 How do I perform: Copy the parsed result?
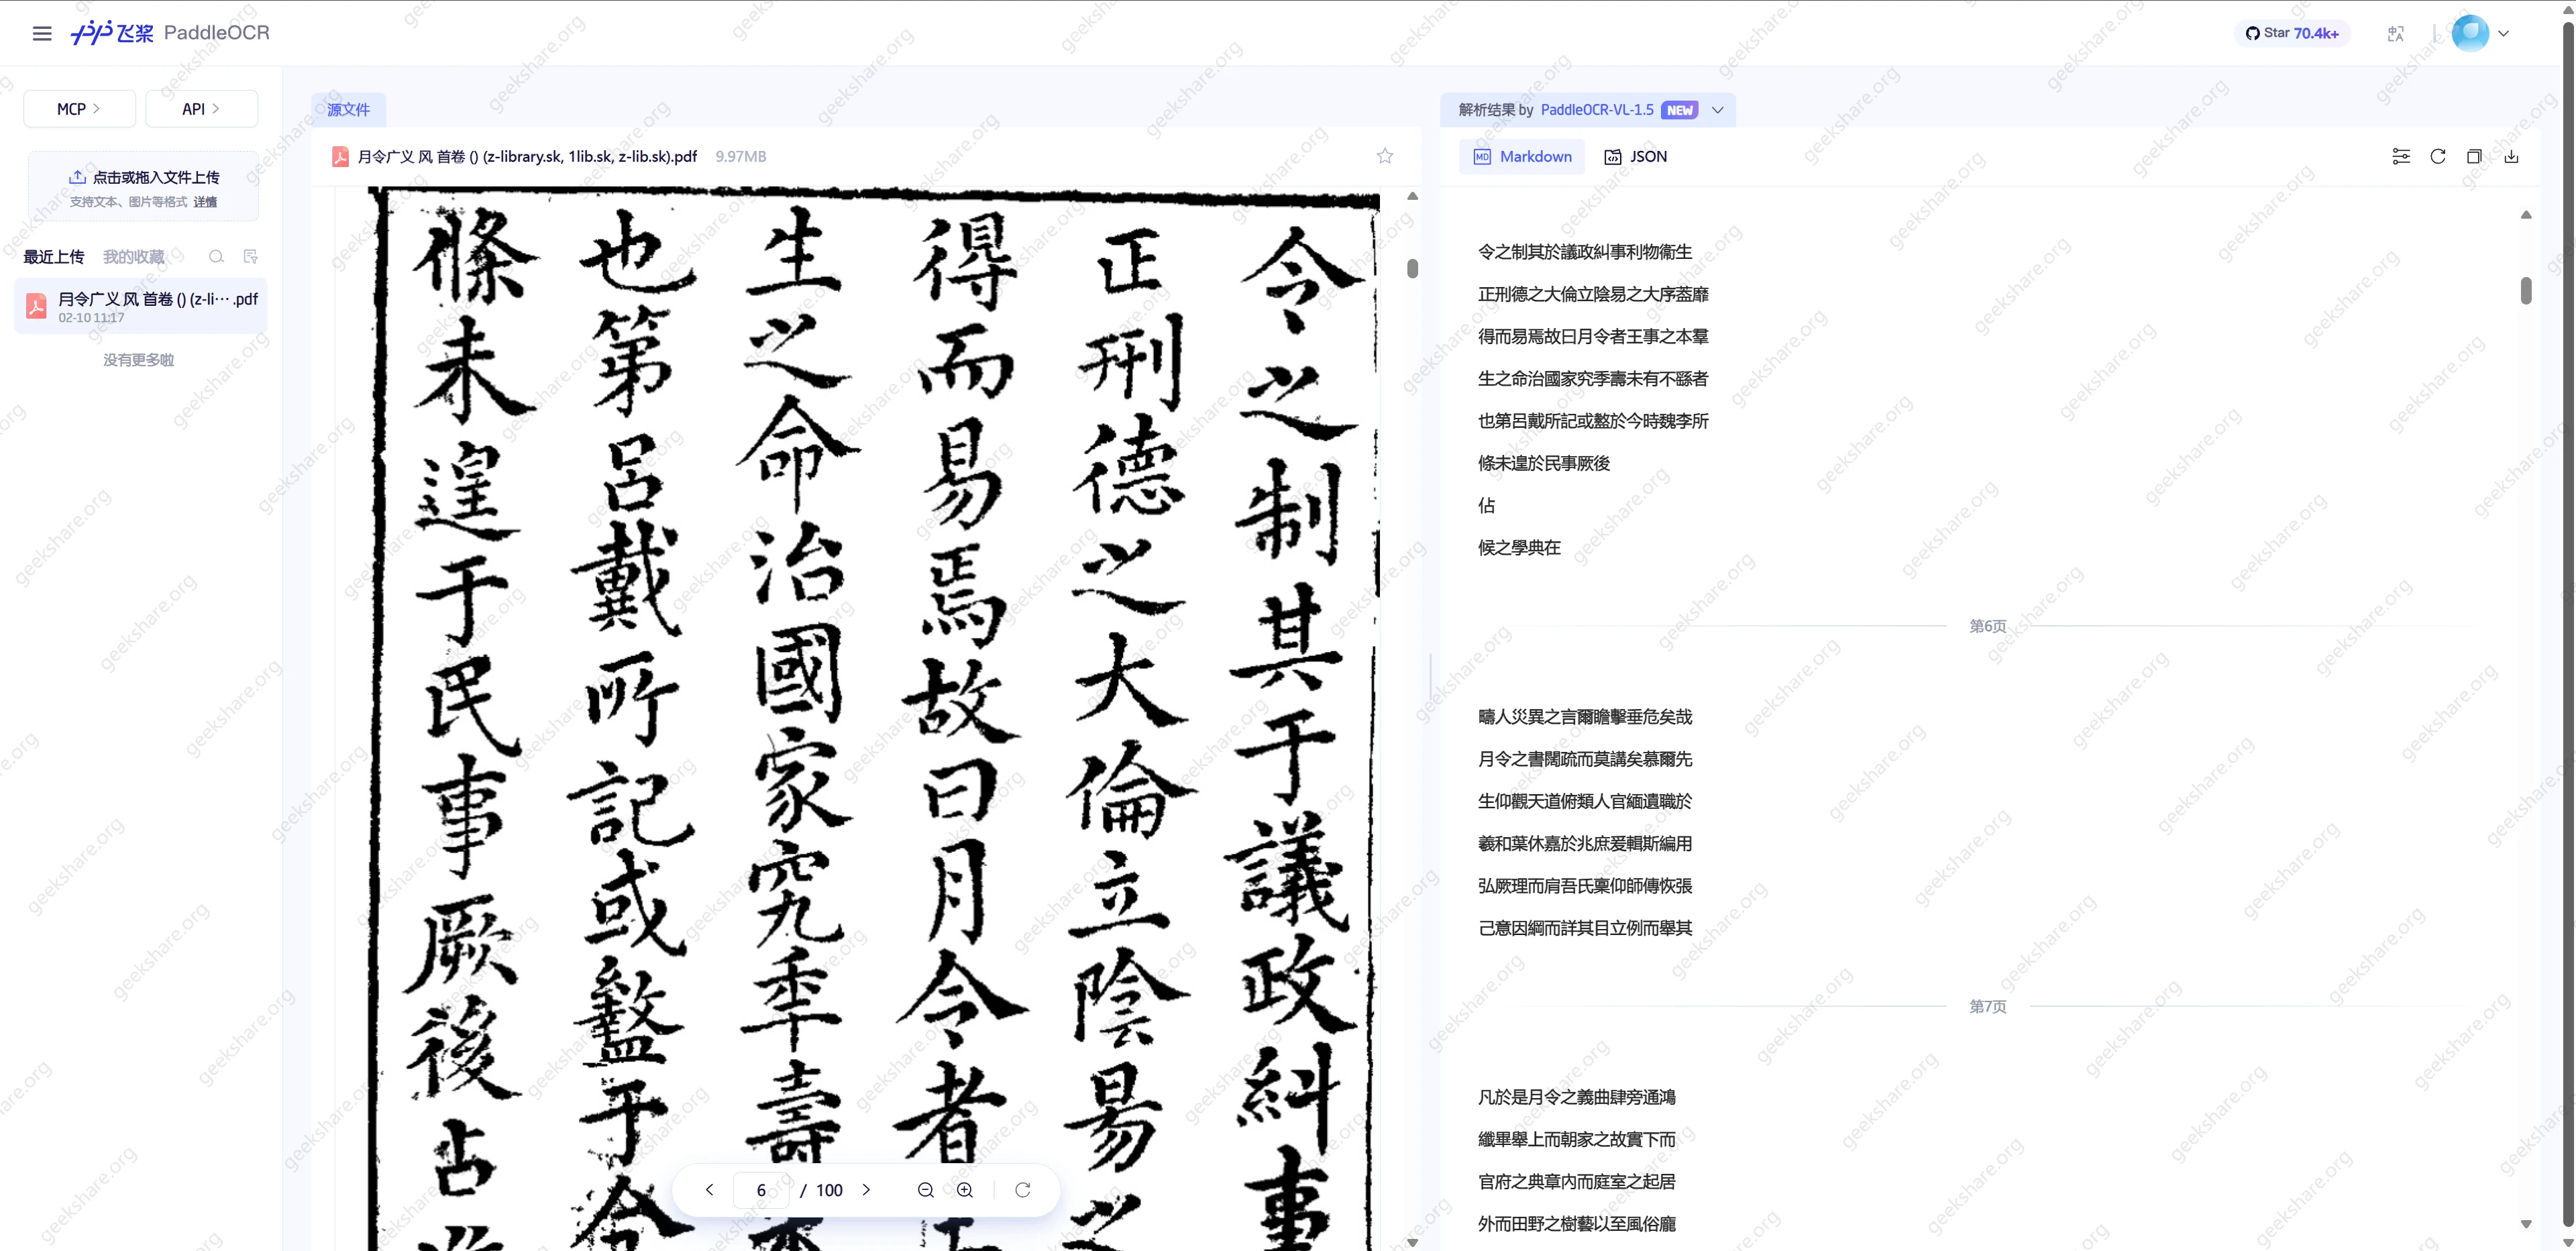[x=2474, y=157]
